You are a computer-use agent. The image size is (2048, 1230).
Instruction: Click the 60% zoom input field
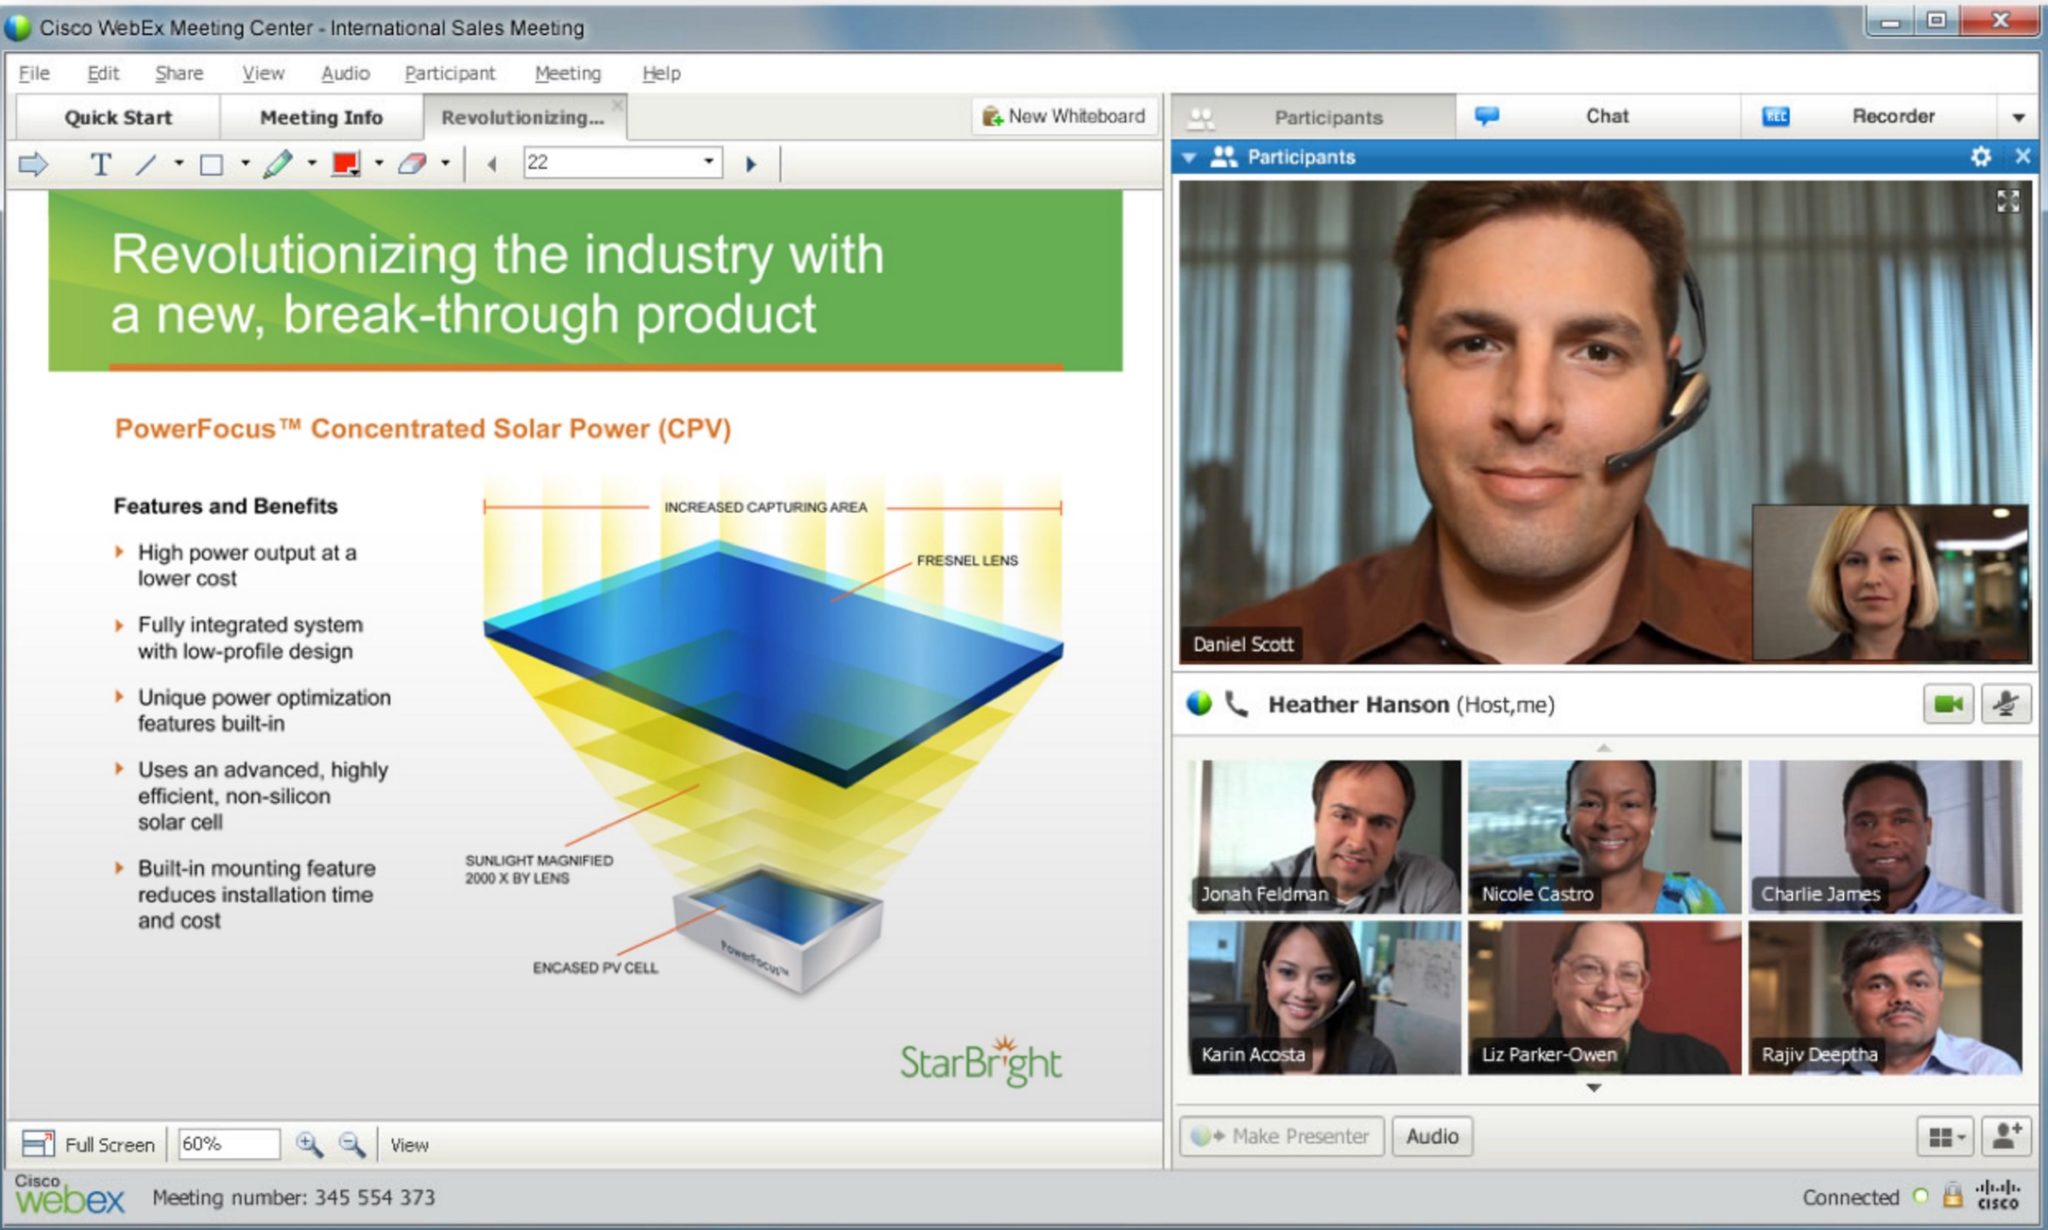(x=228, y=1145)
